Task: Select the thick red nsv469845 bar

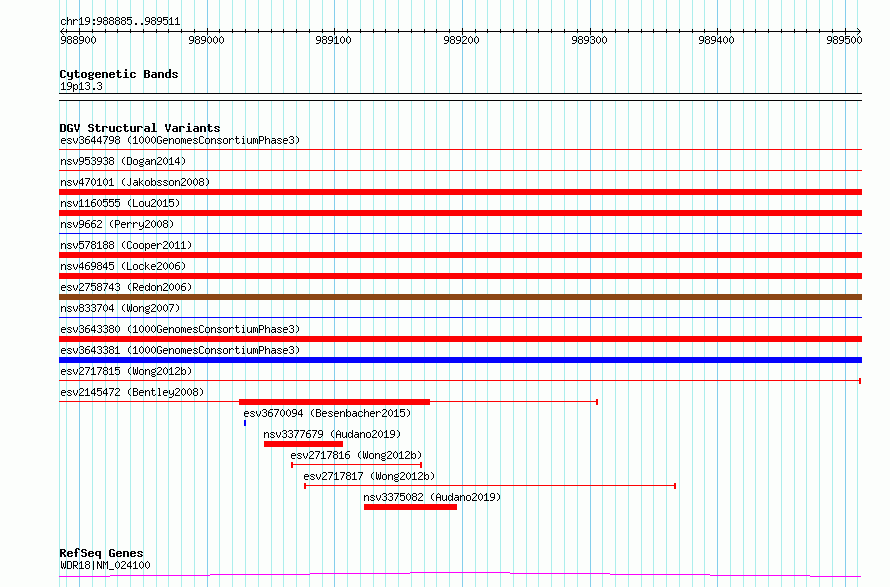Action: tap(460, 276)
